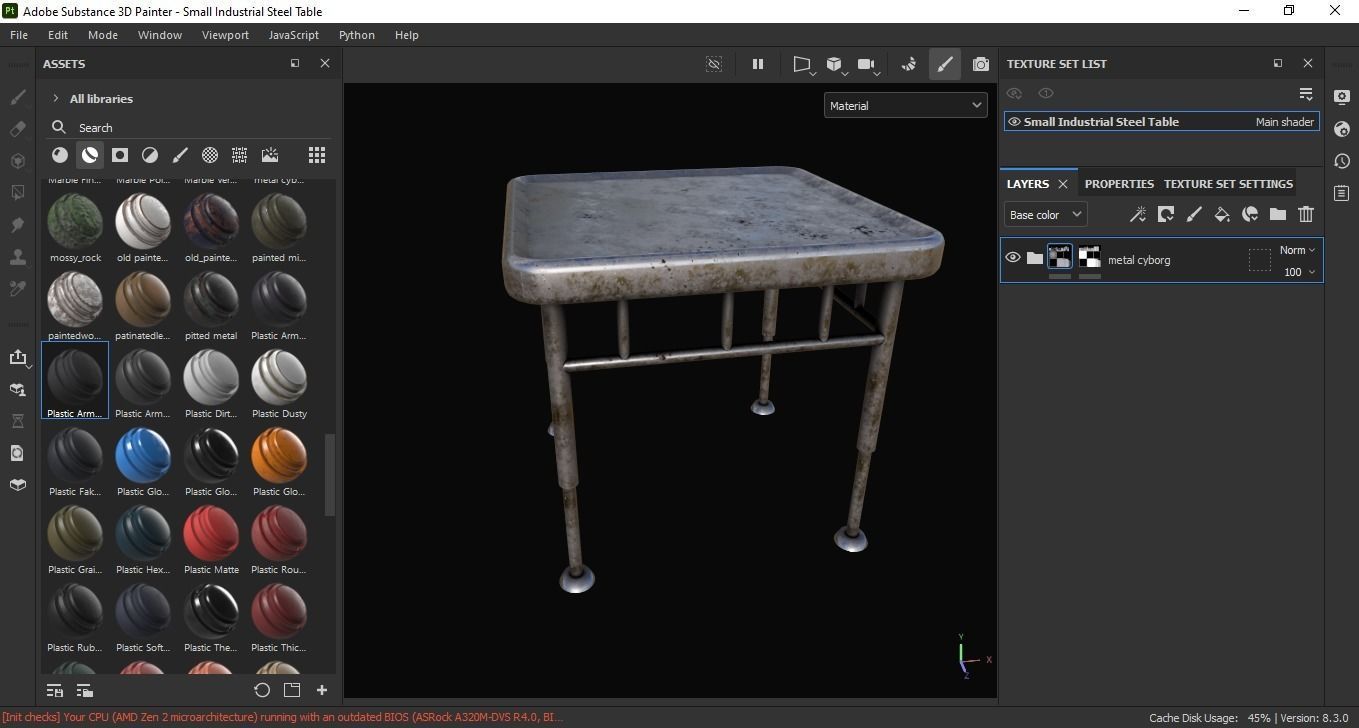
Task: Select the Paint brush tool
Action: tap(17, 97)
